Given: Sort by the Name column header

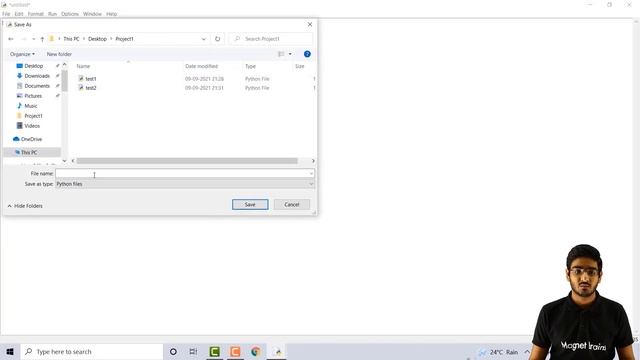Looking at the screenshot, I should pyautogui.click(x=83, y=66).
